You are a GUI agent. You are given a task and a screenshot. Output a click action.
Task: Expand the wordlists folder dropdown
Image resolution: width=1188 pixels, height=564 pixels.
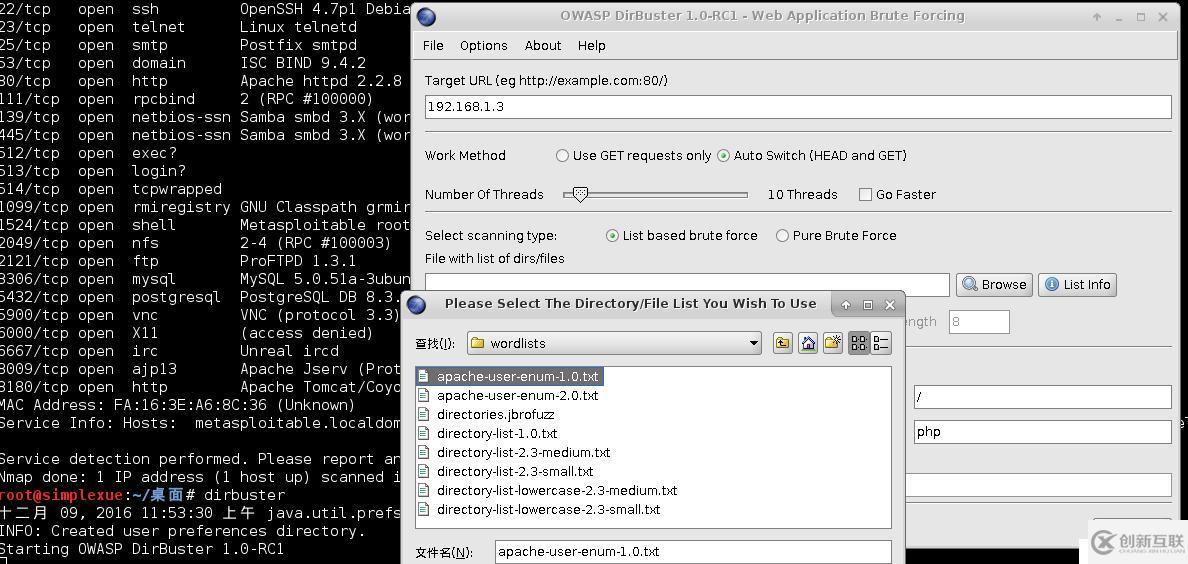pyautogui.click(x=754, y=343)
